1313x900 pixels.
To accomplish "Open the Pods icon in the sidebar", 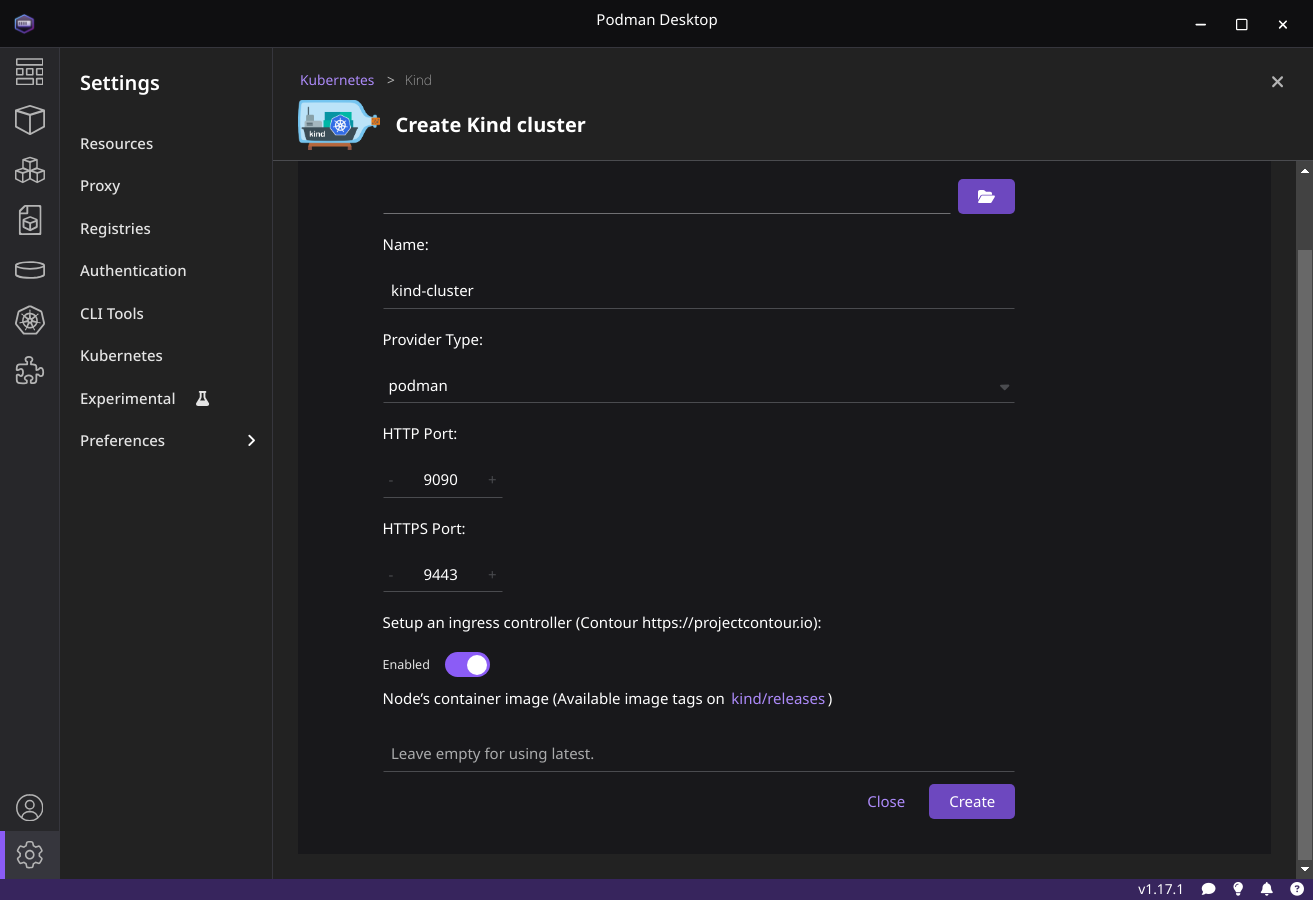I will point(30,170).
